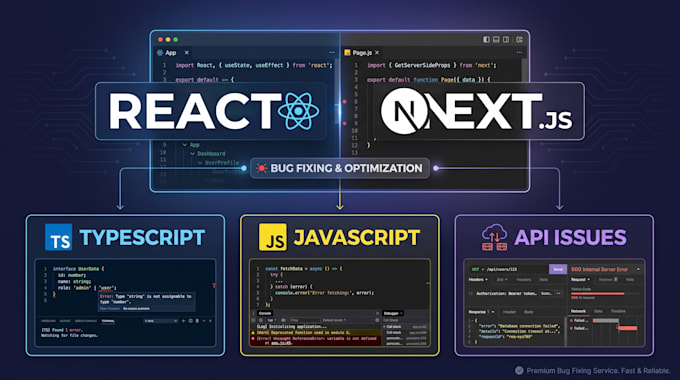Select the Network tab in API panel
Viewport: 680px width, 380px height.
point(578,311)
